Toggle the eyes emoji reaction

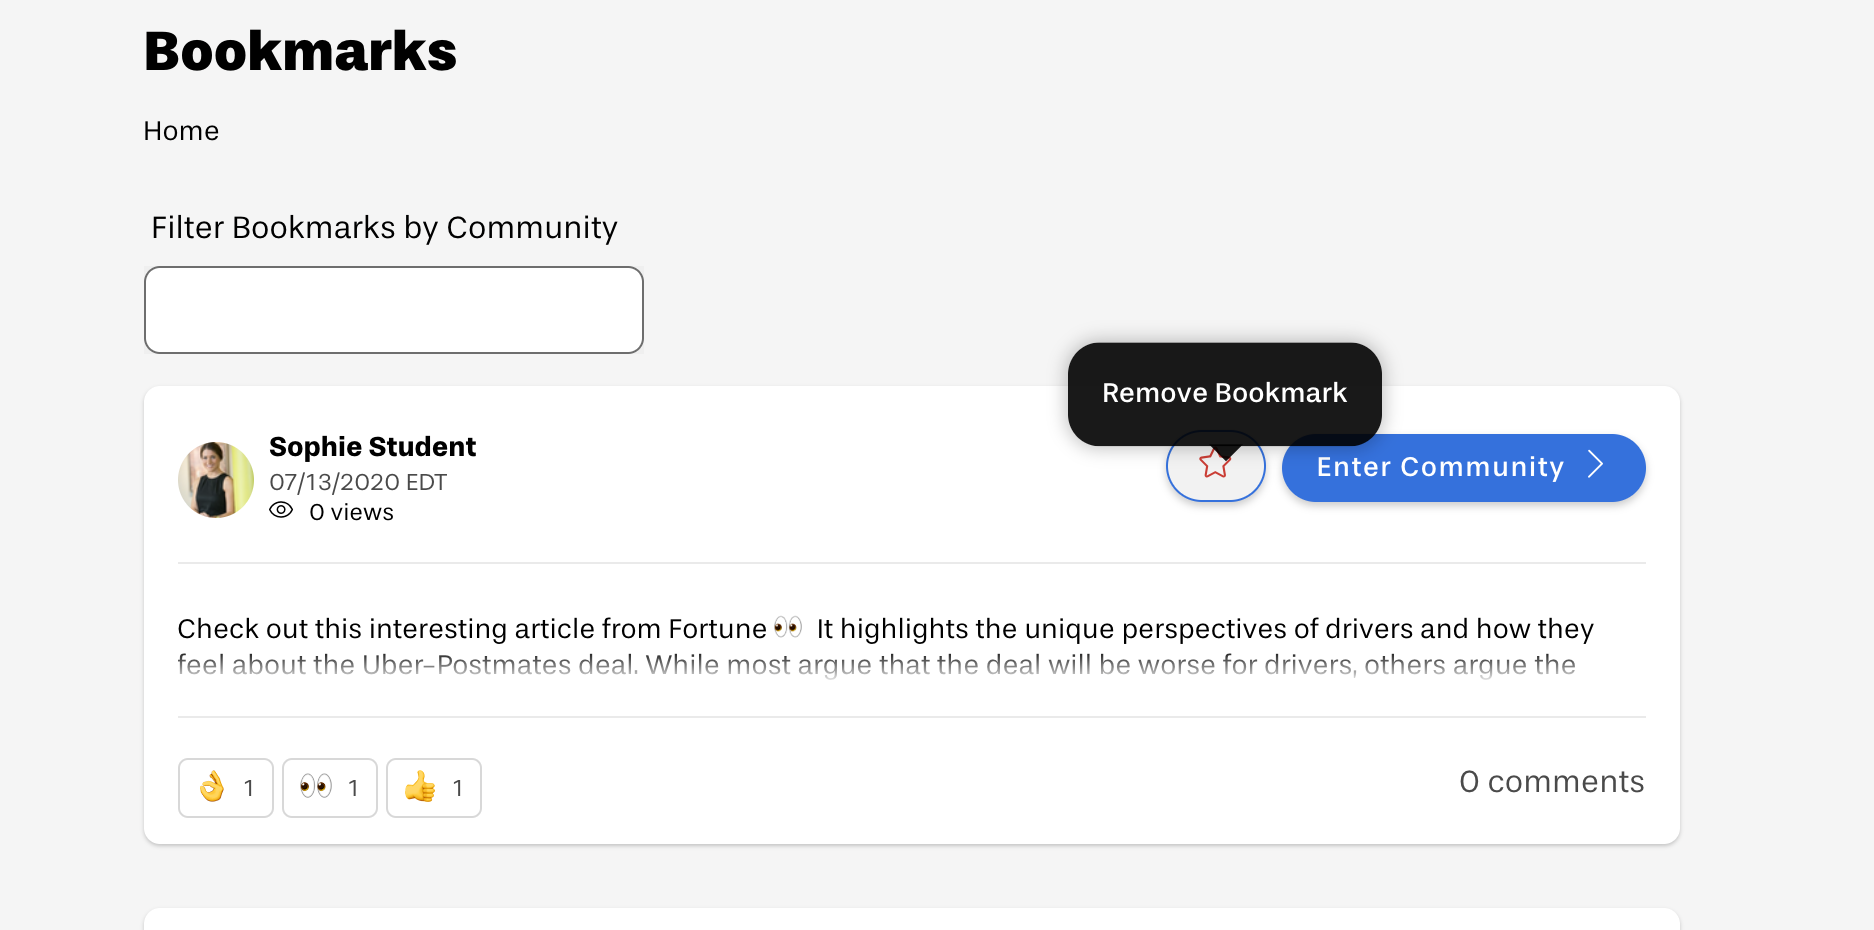click(x=330, y=788)
